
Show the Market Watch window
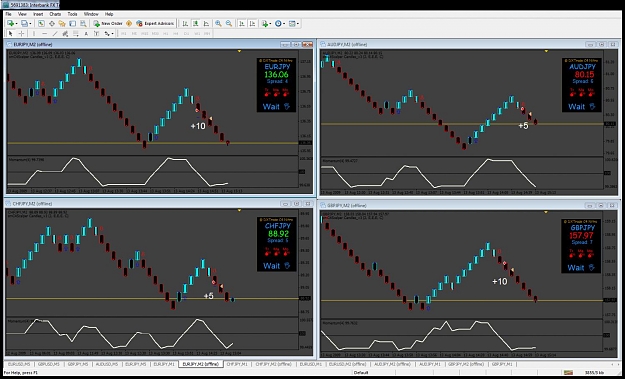(x=41, y=24)
